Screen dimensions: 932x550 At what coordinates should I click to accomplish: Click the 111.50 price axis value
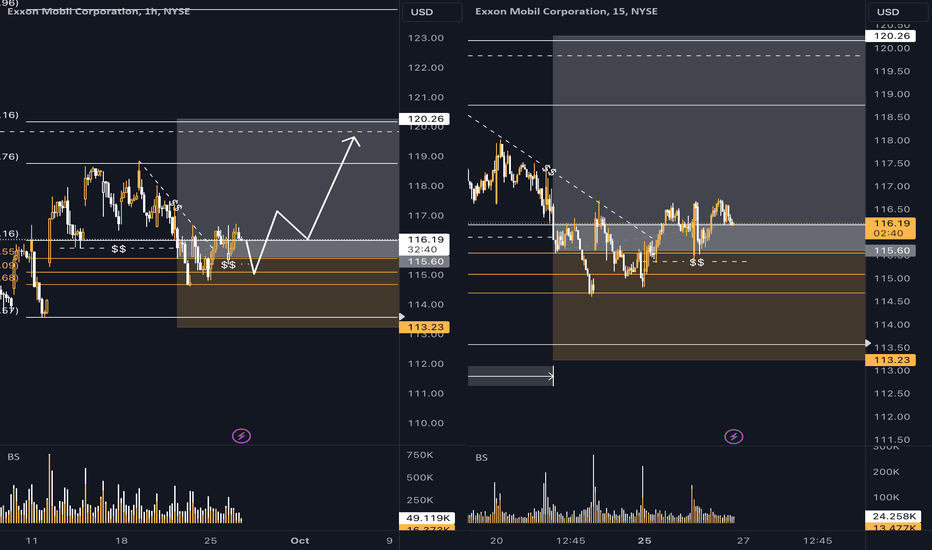[892, 440]
